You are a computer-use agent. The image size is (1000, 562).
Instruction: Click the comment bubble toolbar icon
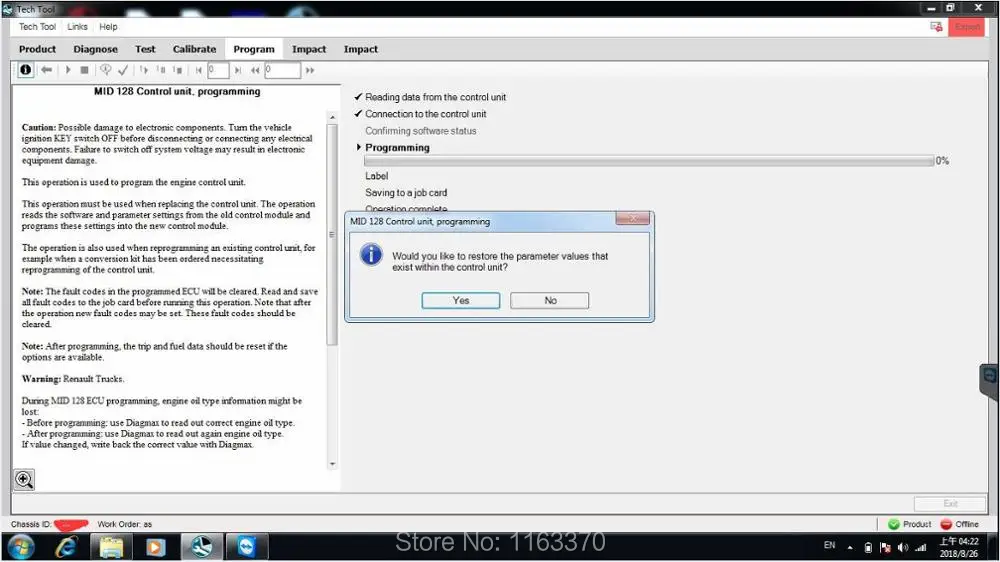106,70
